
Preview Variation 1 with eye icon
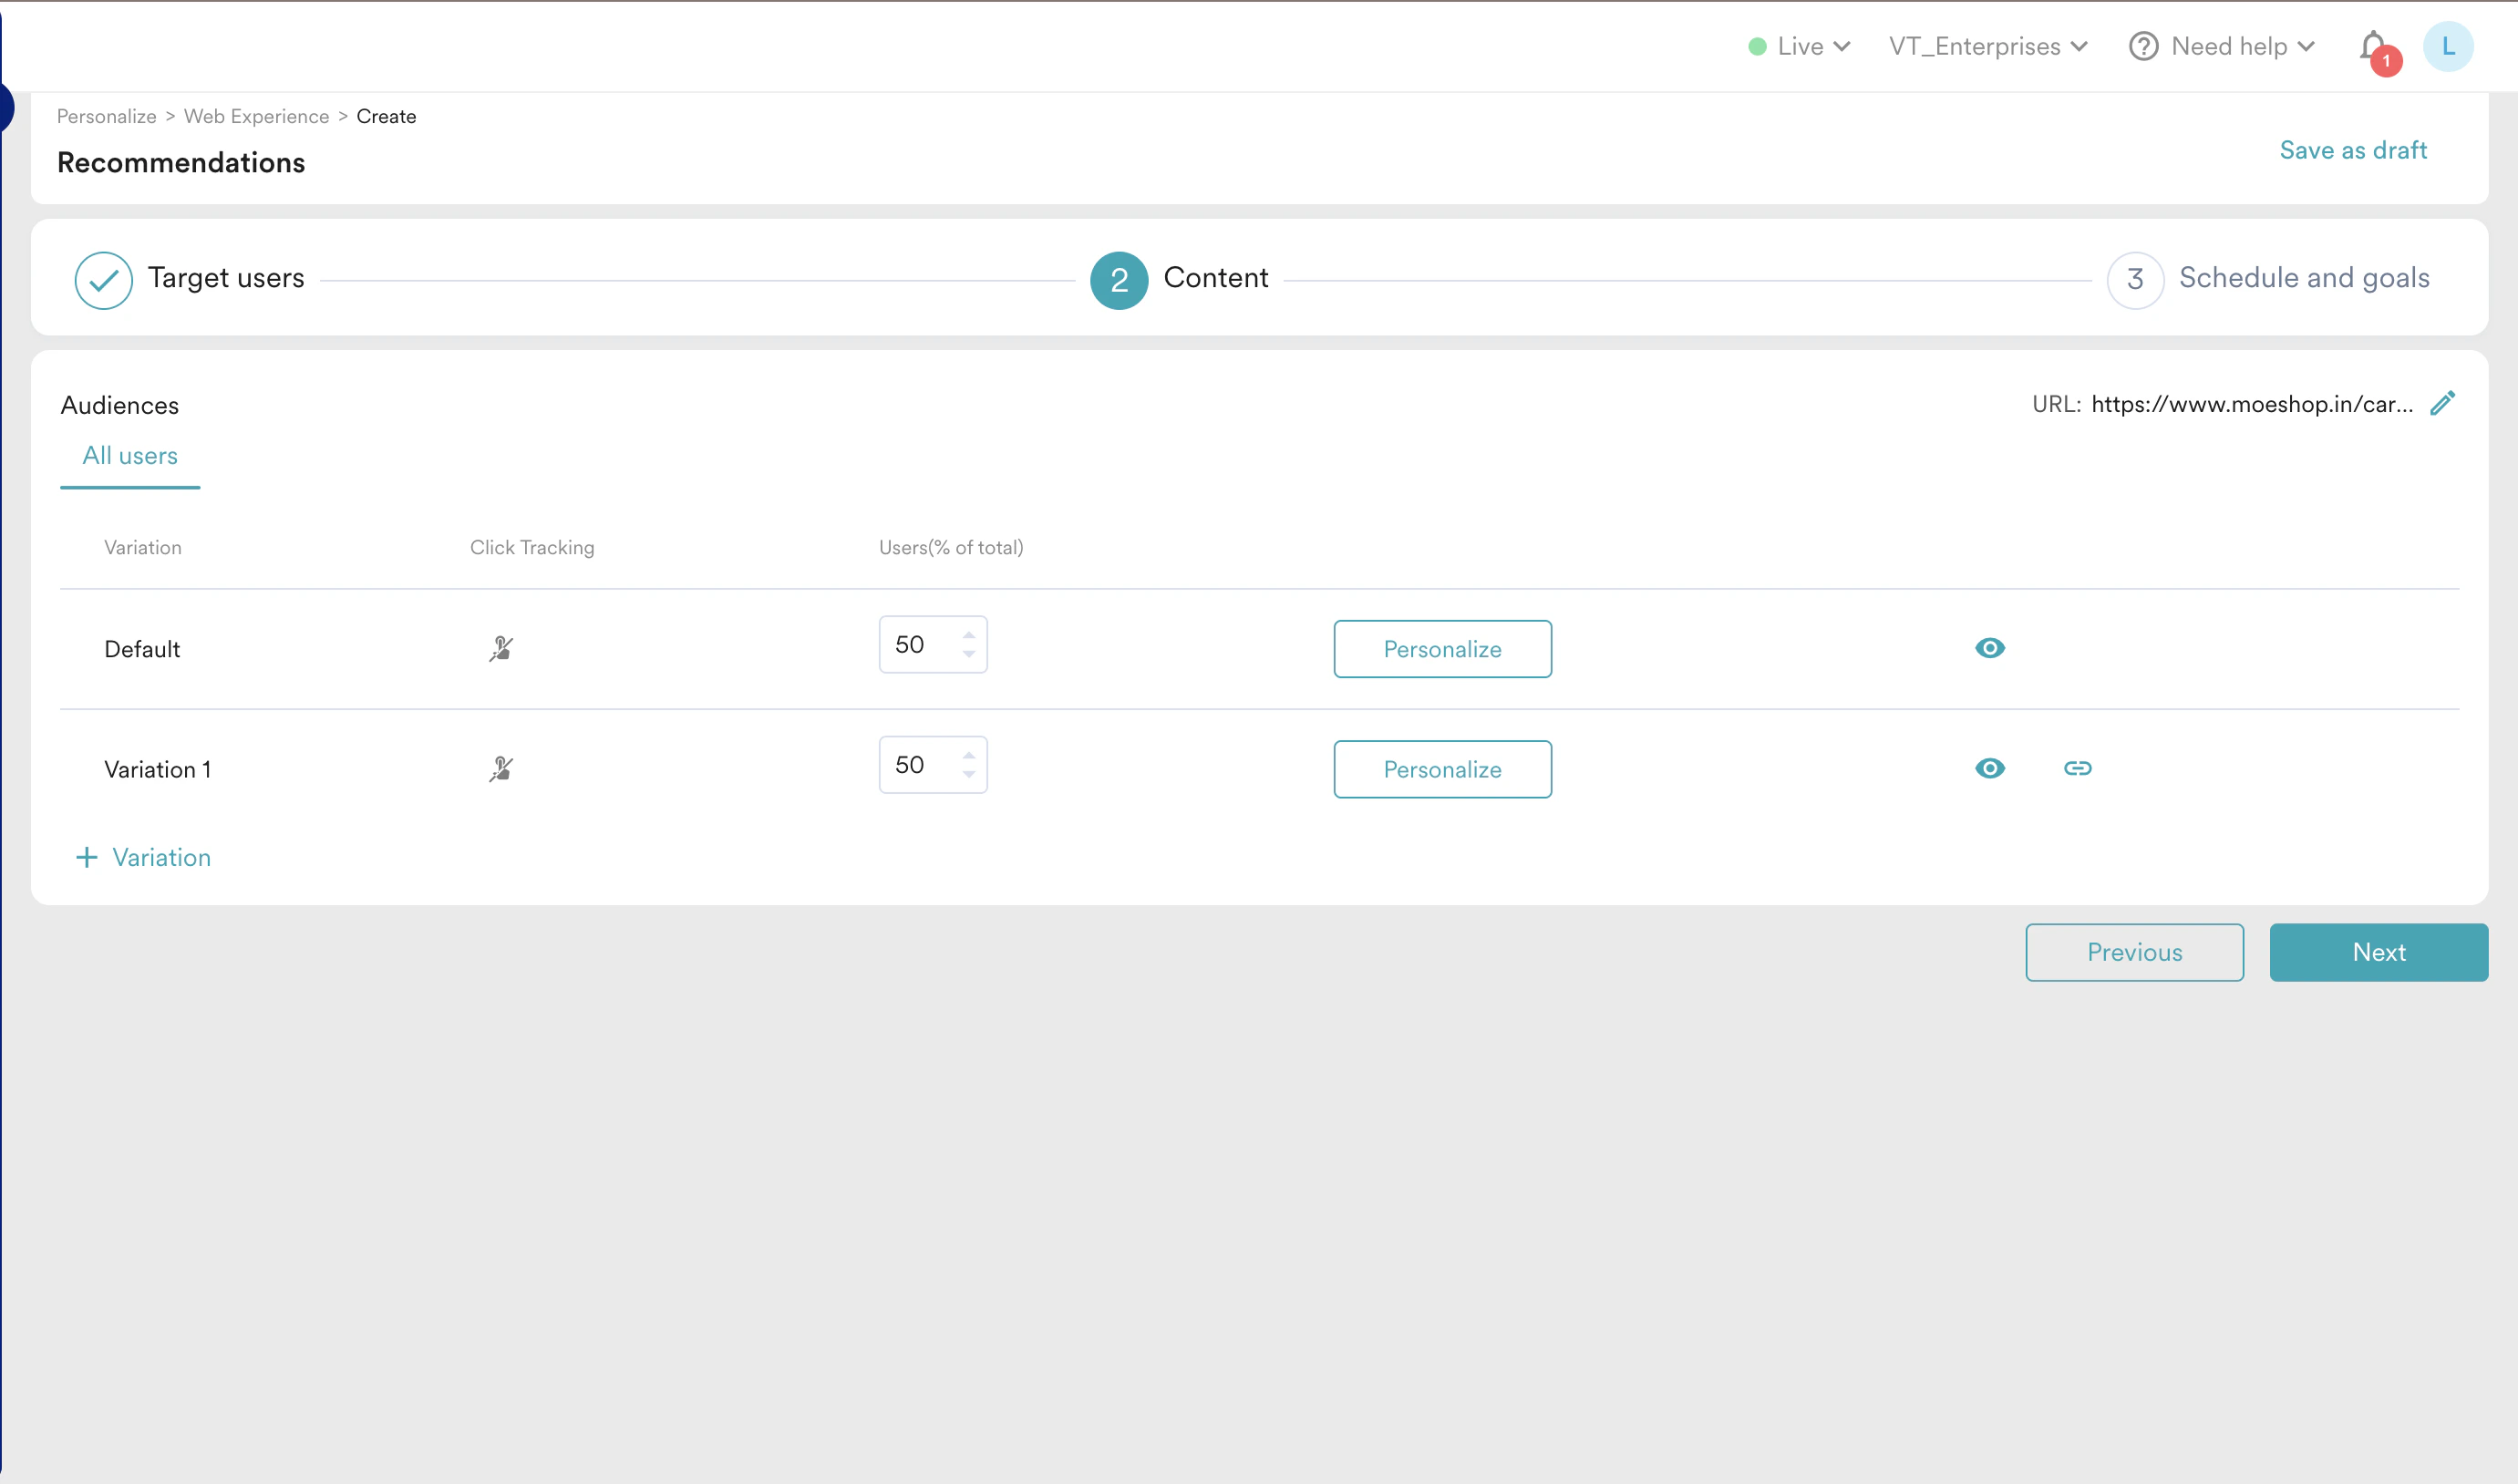pyautogui.click(x=1989, y=768)
